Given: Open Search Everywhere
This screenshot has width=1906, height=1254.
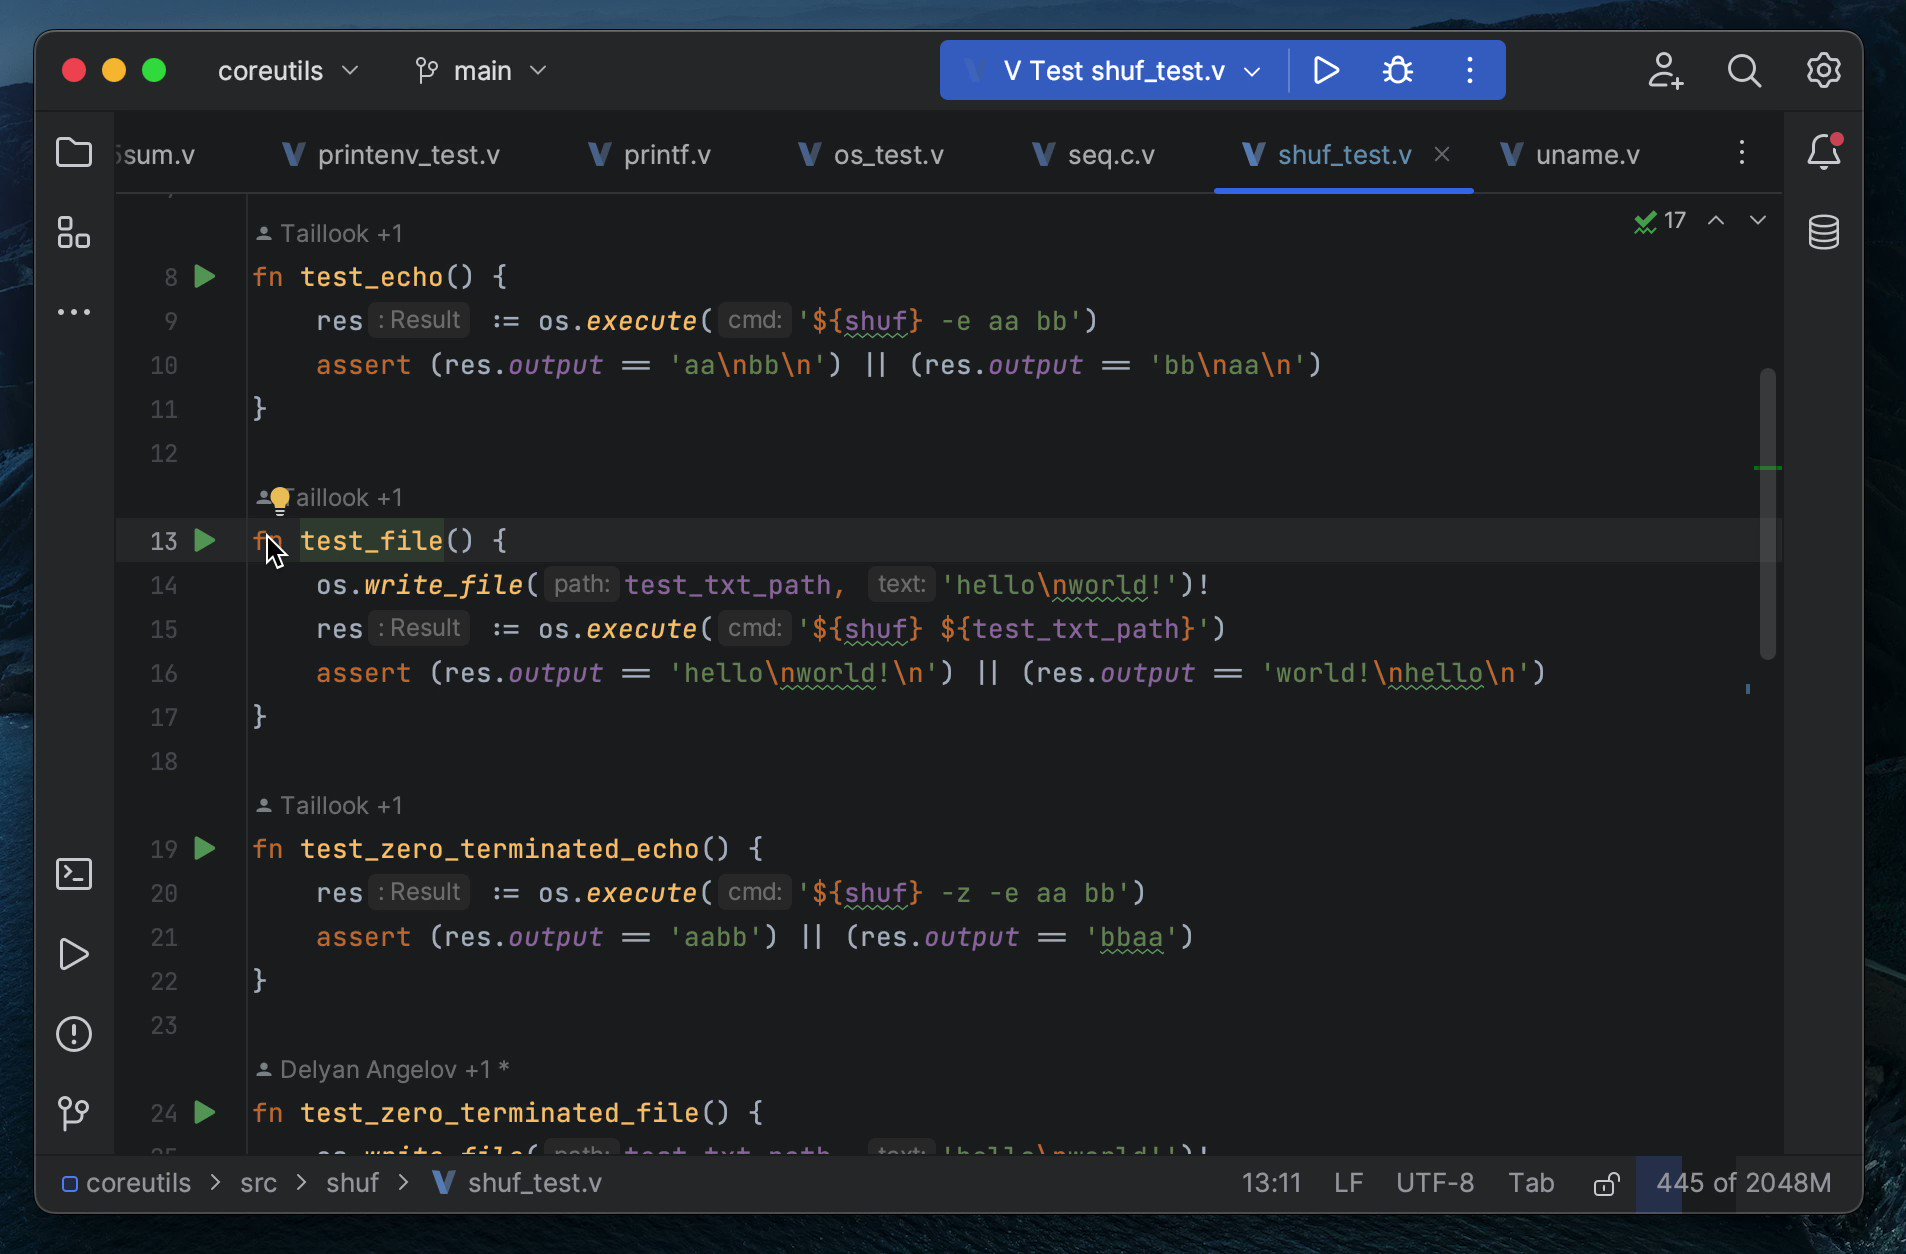Looking at the screenshot, I should pos(1744,70).
